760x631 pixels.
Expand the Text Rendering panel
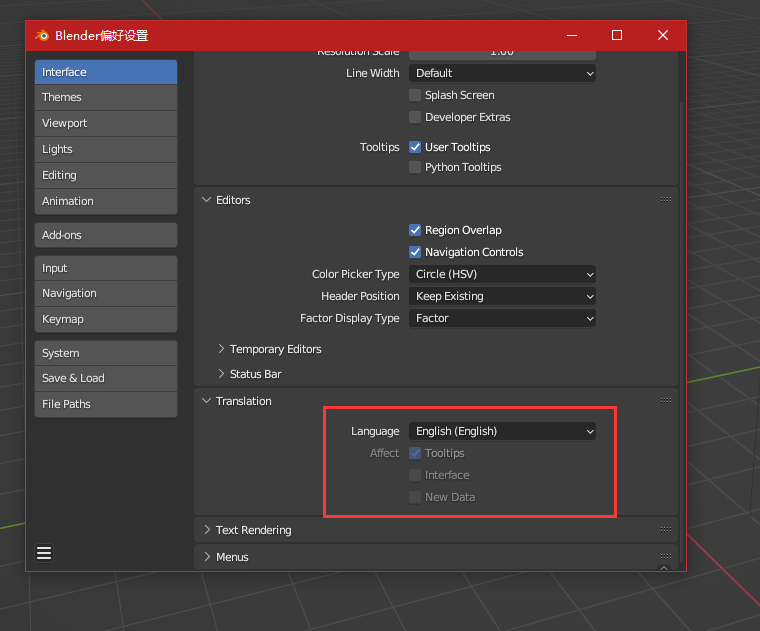(x=207, y=530)
